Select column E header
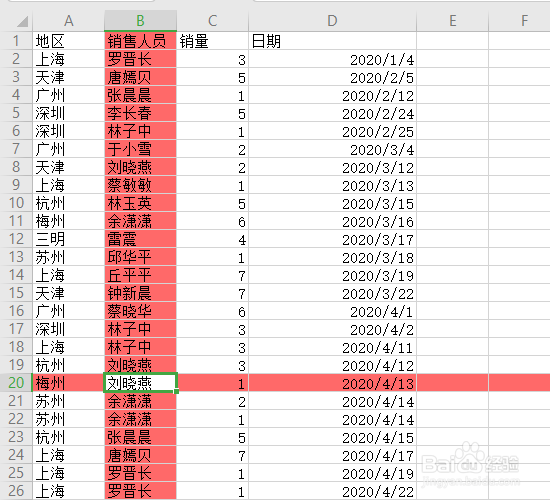Viewport: 550px width, 500px height. pyautogui.click(x=452, y=21)
